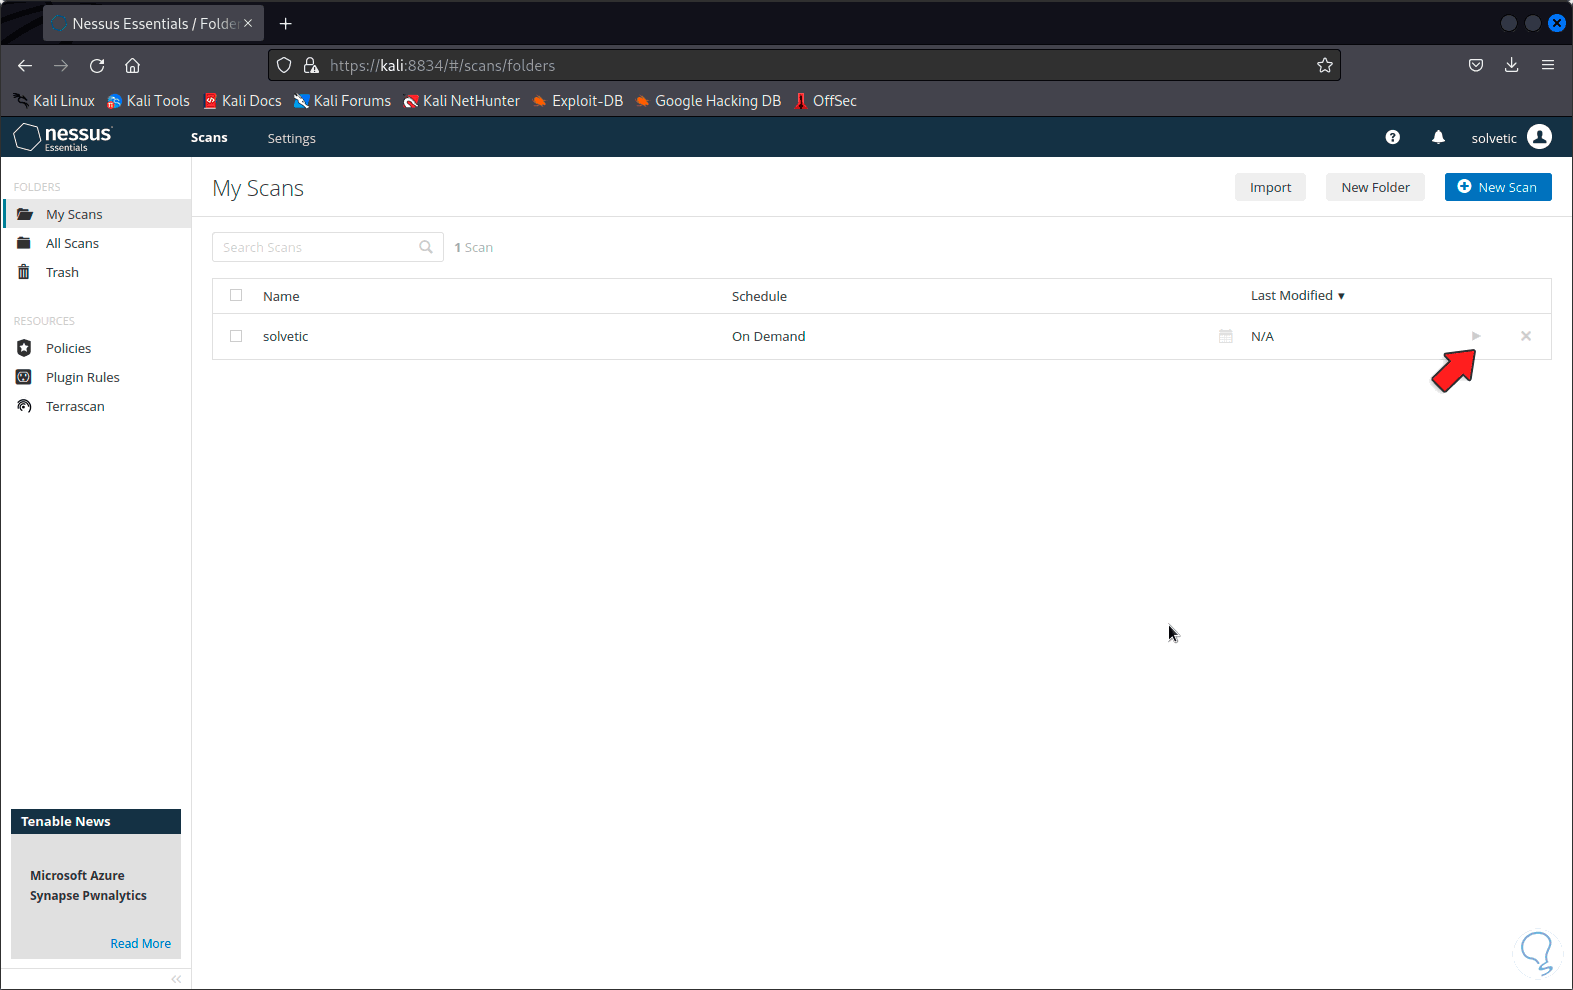
Task: Open a new browser tab
Action: pyautogui.click(x=286, y=23)
